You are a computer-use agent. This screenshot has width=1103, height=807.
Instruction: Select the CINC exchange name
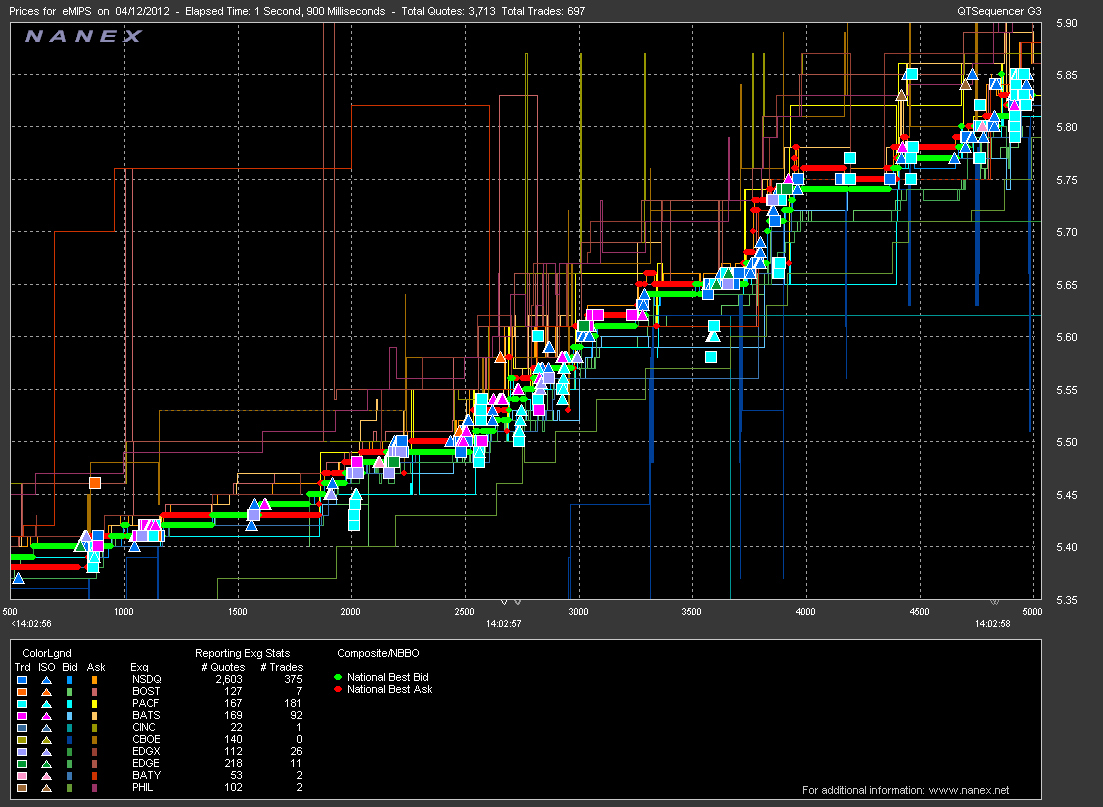point(144,727)
